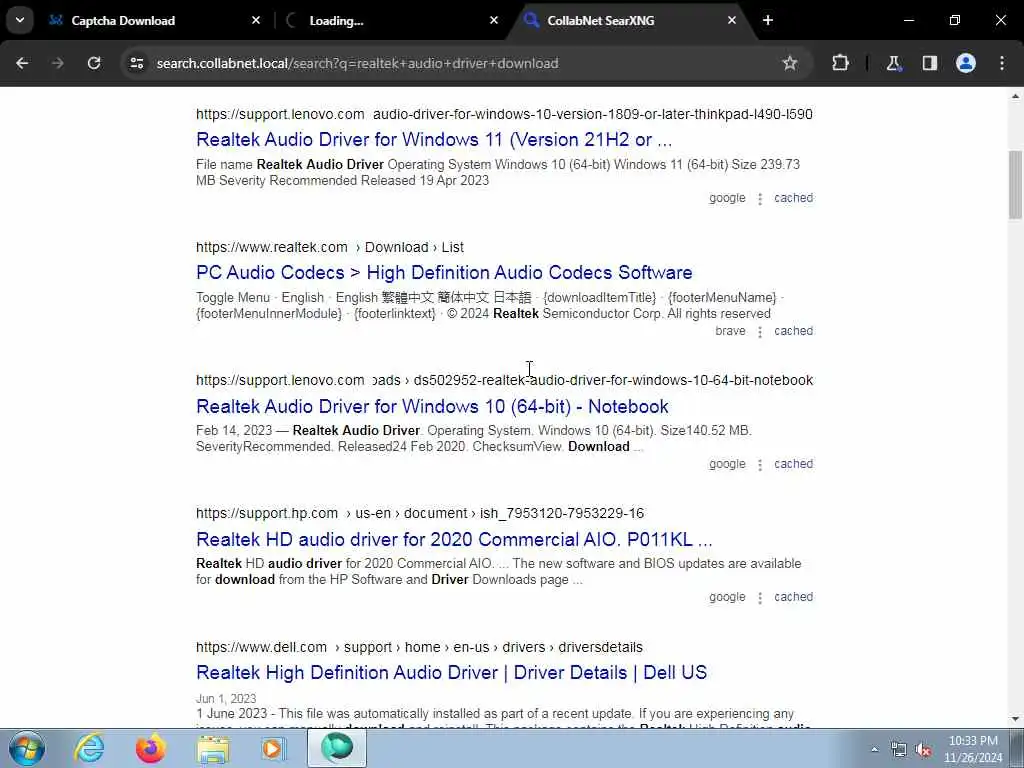Open the Windows Start menu
This screenshot has height=768, width=1024.
coord(27,748)
